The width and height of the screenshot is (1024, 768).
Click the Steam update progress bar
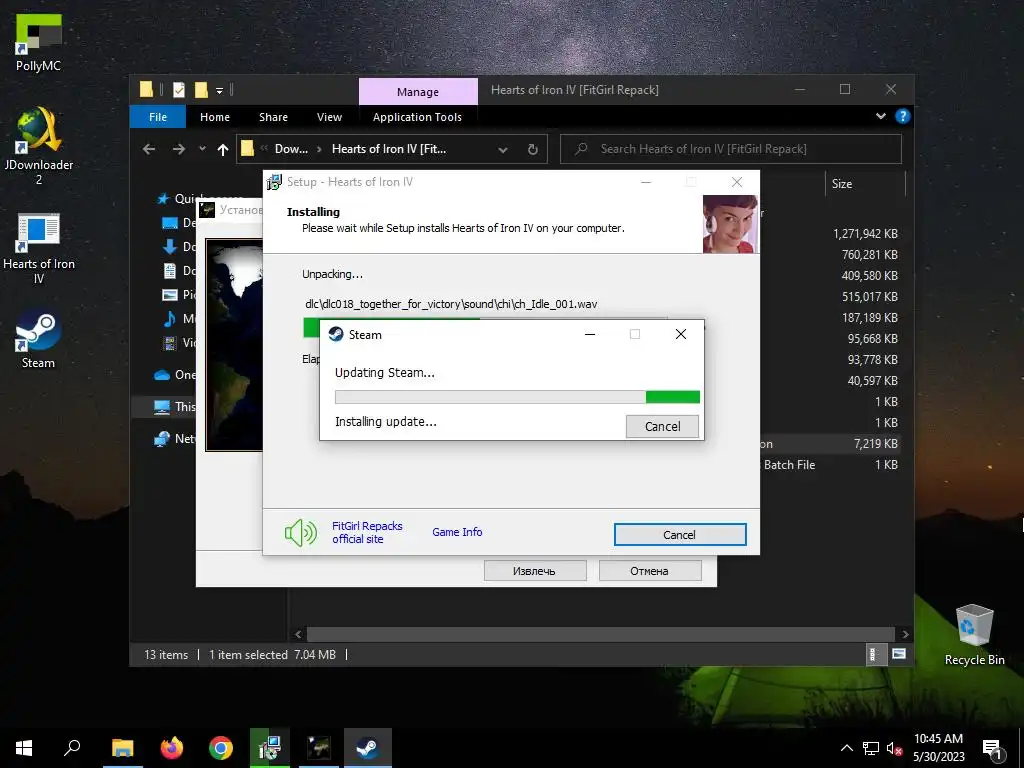click(517, 397)
